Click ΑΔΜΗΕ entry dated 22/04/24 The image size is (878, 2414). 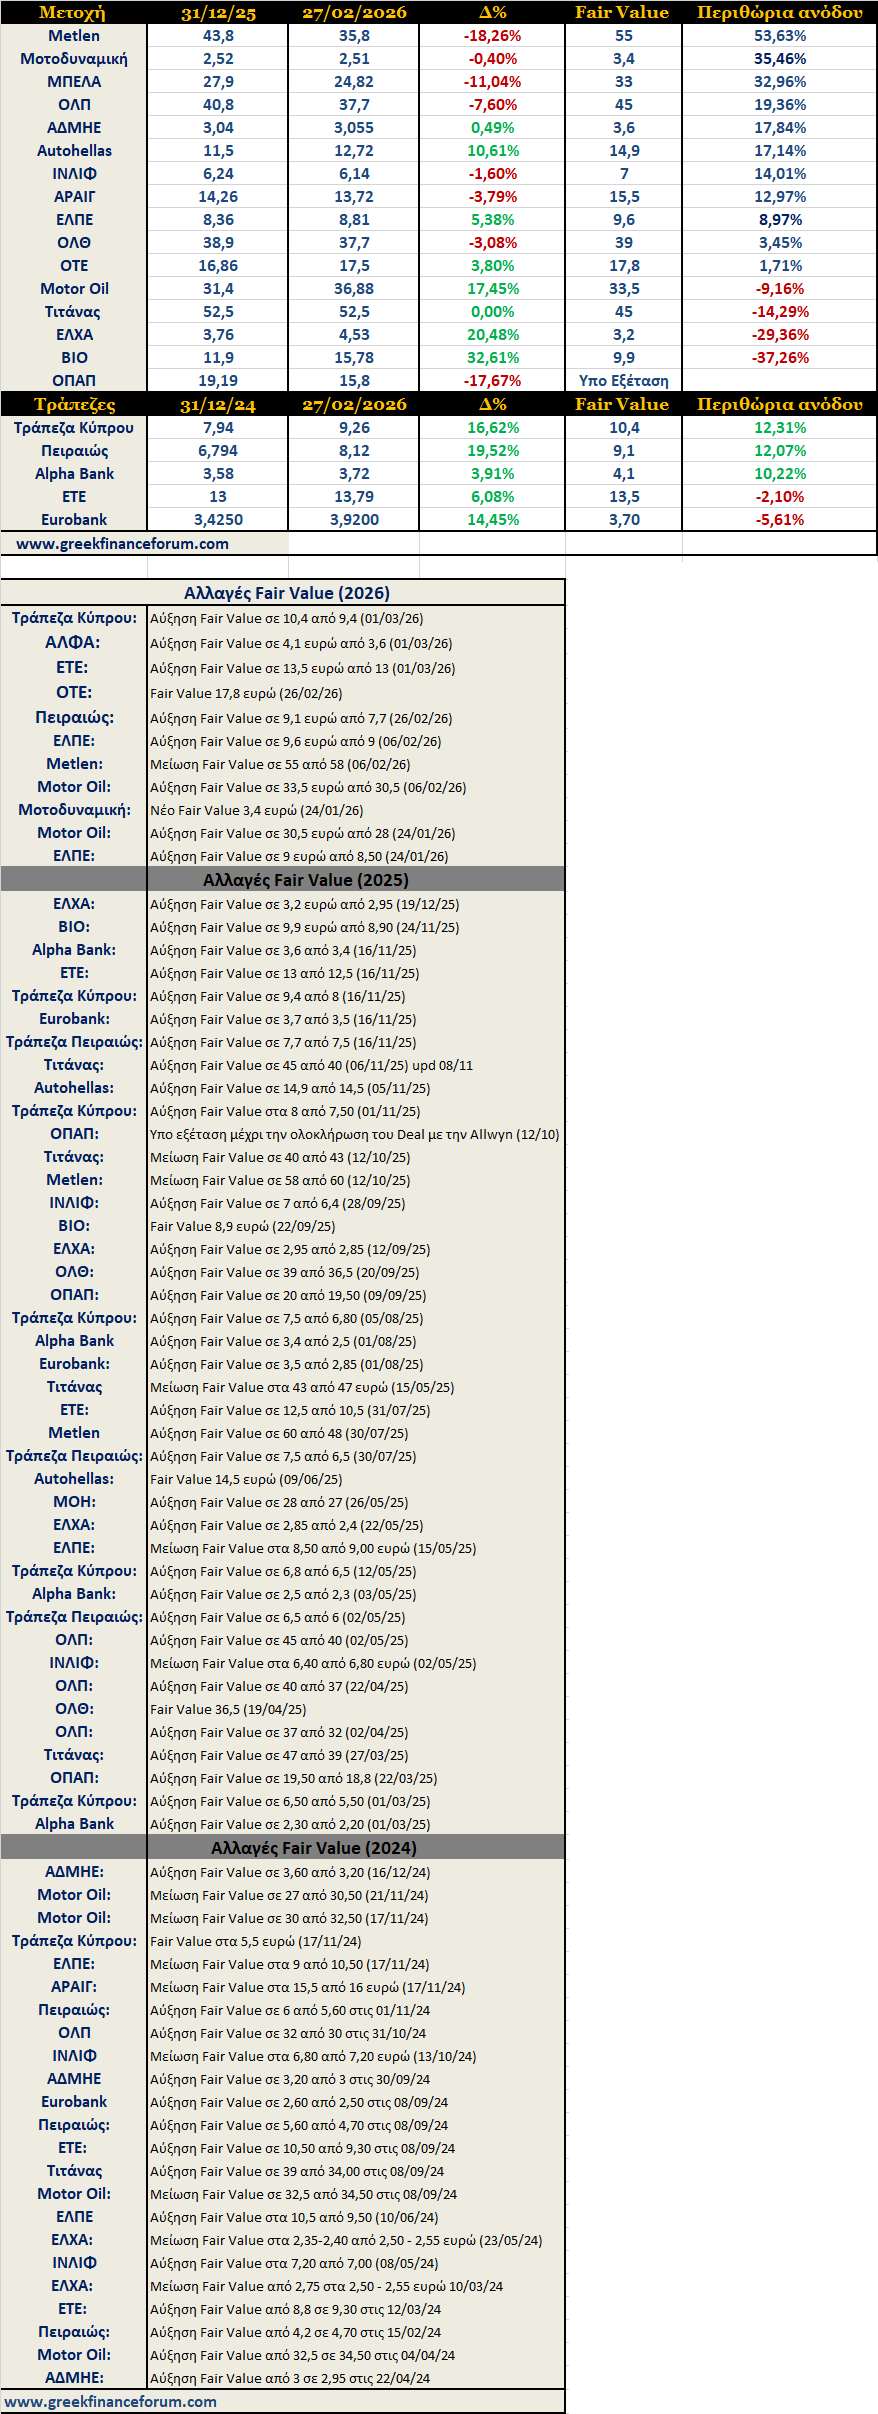[x=290, y=2379]
